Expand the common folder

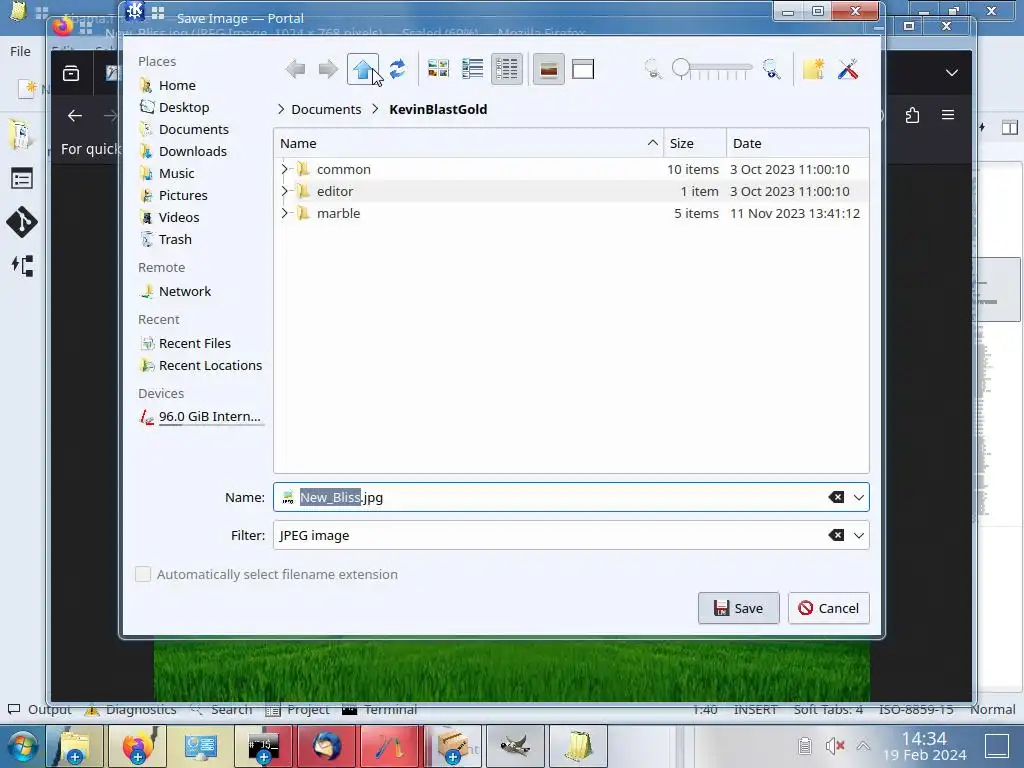point(284,169)
